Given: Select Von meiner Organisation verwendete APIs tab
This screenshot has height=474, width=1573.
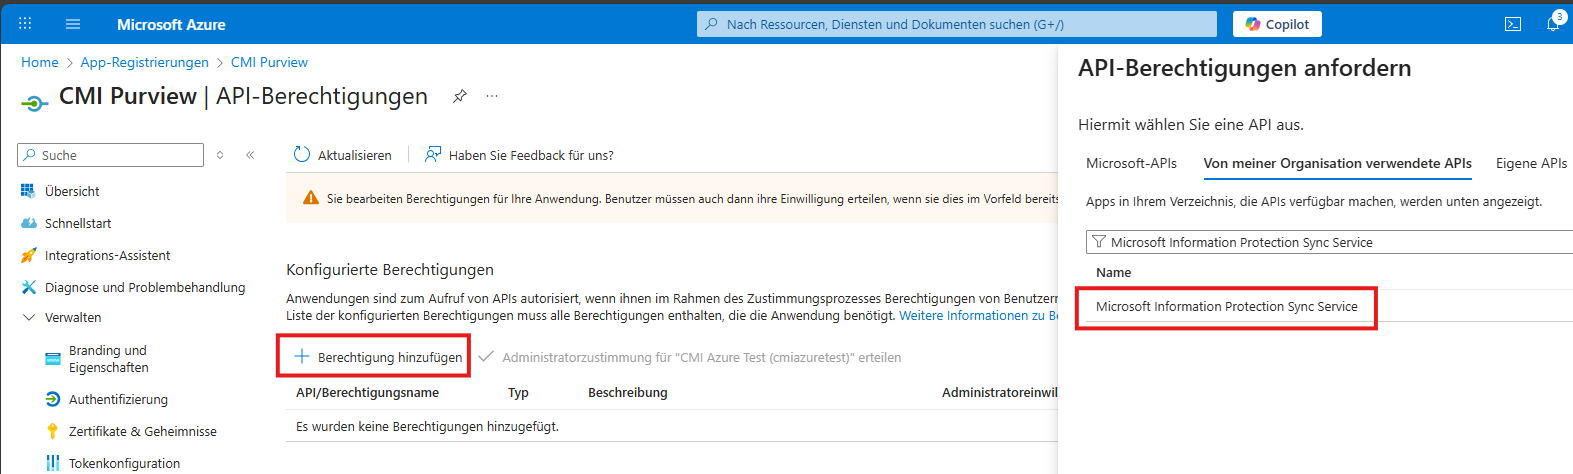Looking at the screenshot, I should (1337, 163).
